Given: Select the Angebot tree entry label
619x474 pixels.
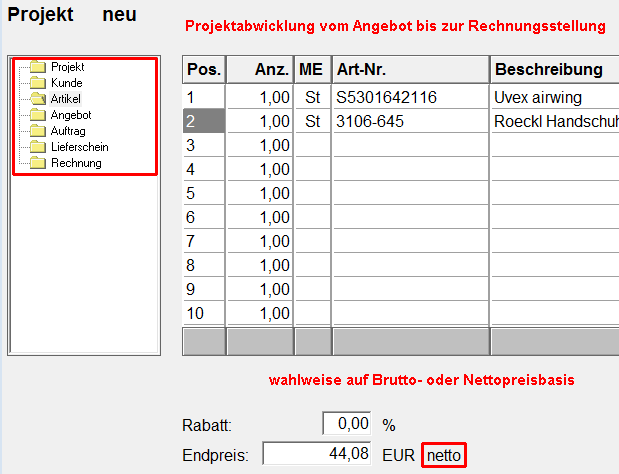Looking at the screenshot, I should click(71, 115).
